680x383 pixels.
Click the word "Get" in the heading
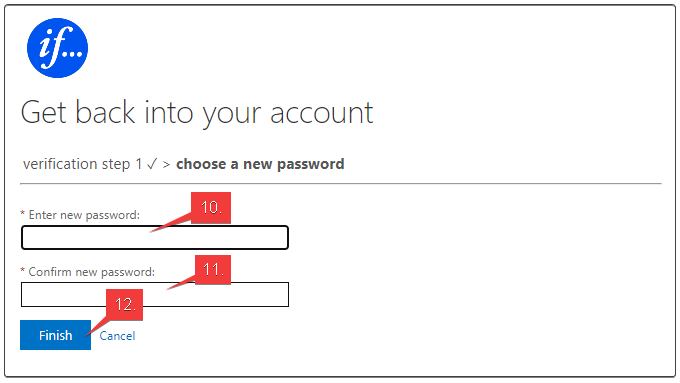coord(43,112)
